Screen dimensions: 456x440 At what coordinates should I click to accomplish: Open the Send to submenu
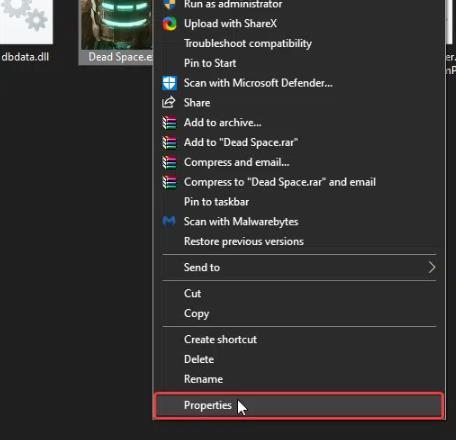[x=299, y=267]
